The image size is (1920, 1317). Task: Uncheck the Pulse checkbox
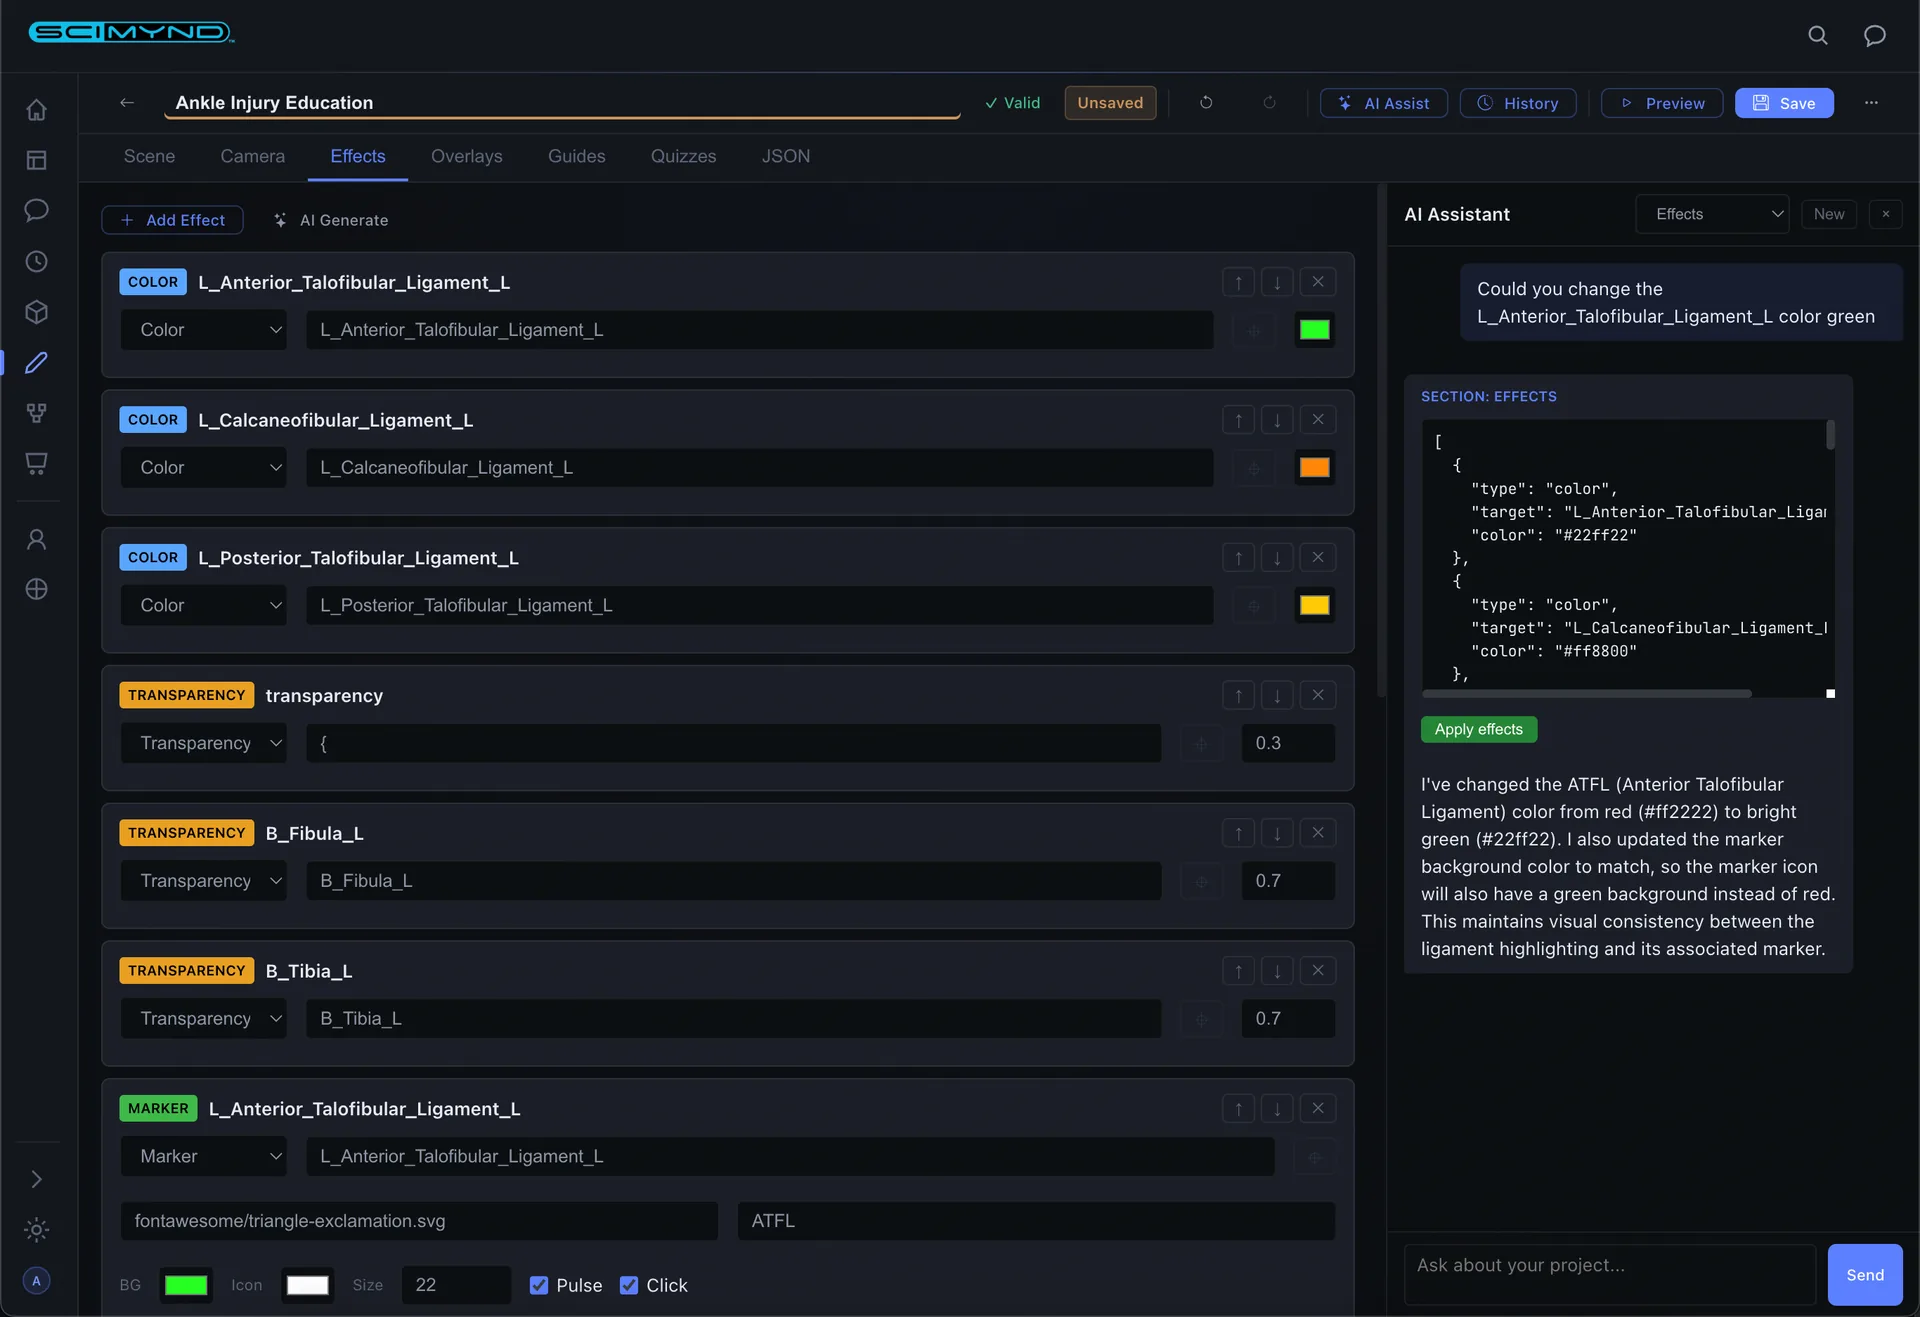(x=539, y=1285)
